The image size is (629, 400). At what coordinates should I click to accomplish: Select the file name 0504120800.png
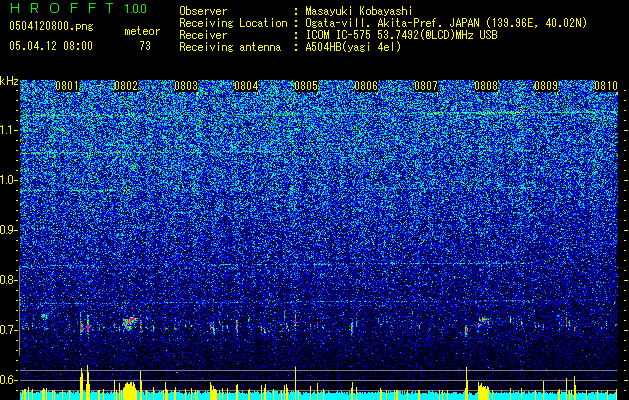(51, 27)
